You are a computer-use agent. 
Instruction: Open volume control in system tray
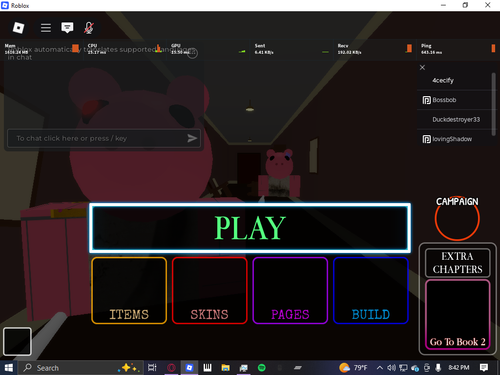391,368
